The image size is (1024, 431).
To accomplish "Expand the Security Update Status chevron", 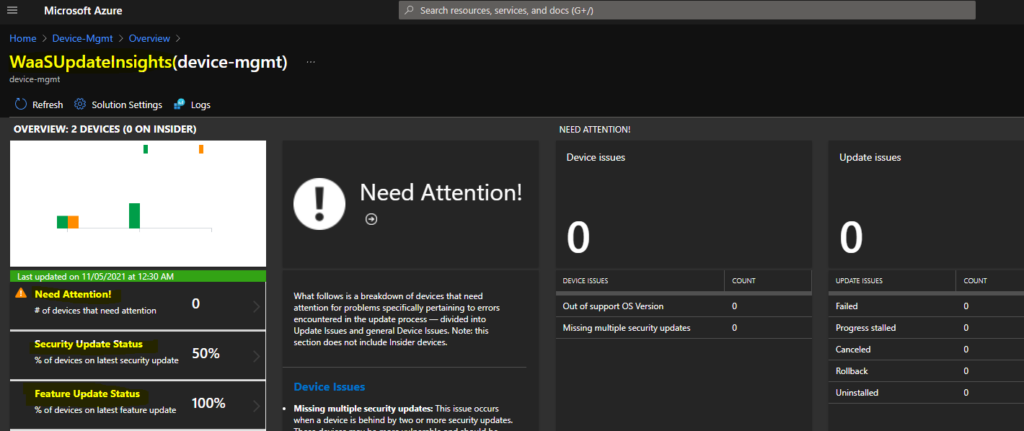I will tap(256, 356).
